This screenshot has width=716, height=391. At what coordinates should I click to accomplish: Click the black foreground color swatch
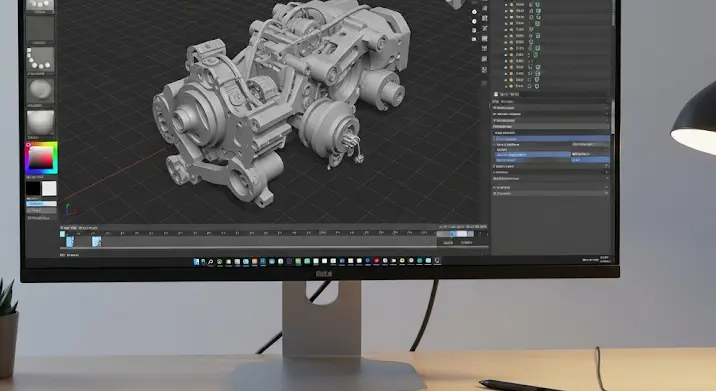tap(33, 188)
